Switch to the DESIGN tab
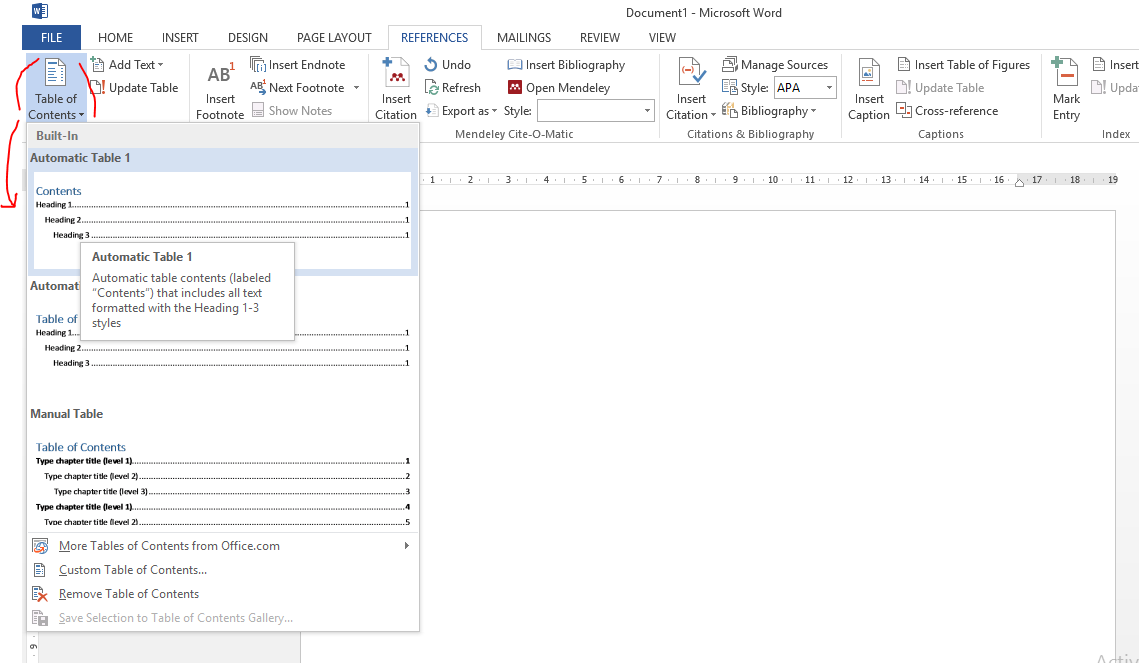This screenshot has height=663, width=1139. click(248, 38)
